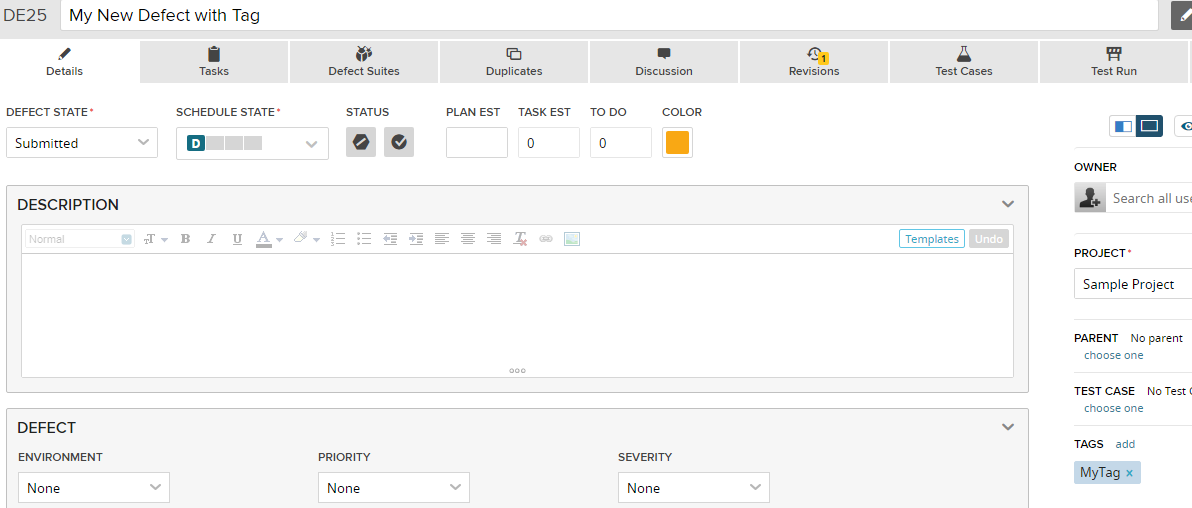Image resolution: width=1192 pixels, height=508 pixels.
Task: Click the Templates button
Action: pos(932,239)
